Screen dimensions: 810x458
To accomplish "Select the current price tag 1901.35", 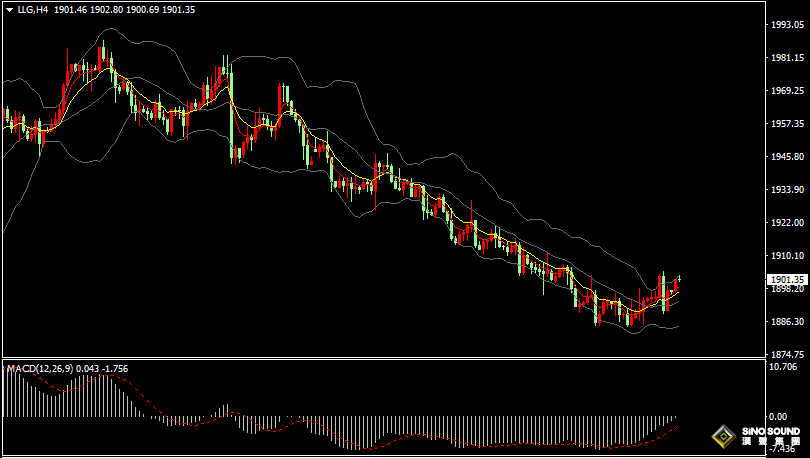I will point(786,279).
